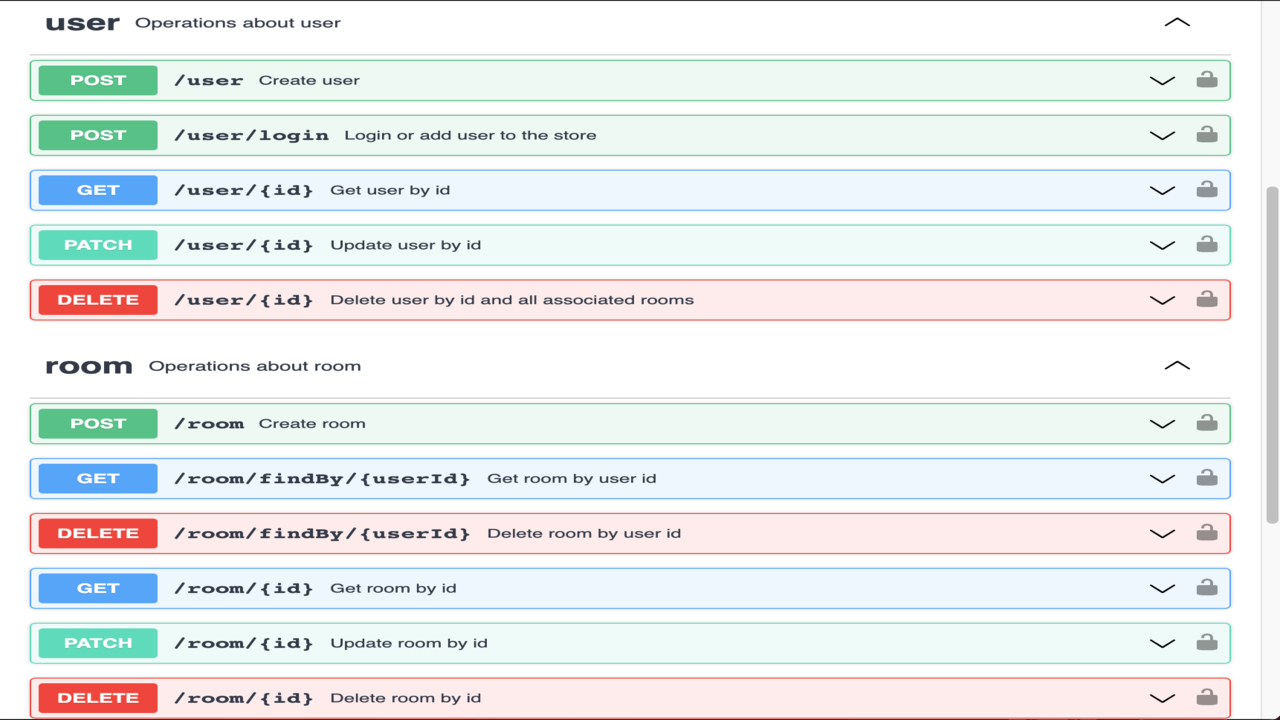Collapse the room operations section
This screenshot has height=720, width=1280.
click(1176, 365)
